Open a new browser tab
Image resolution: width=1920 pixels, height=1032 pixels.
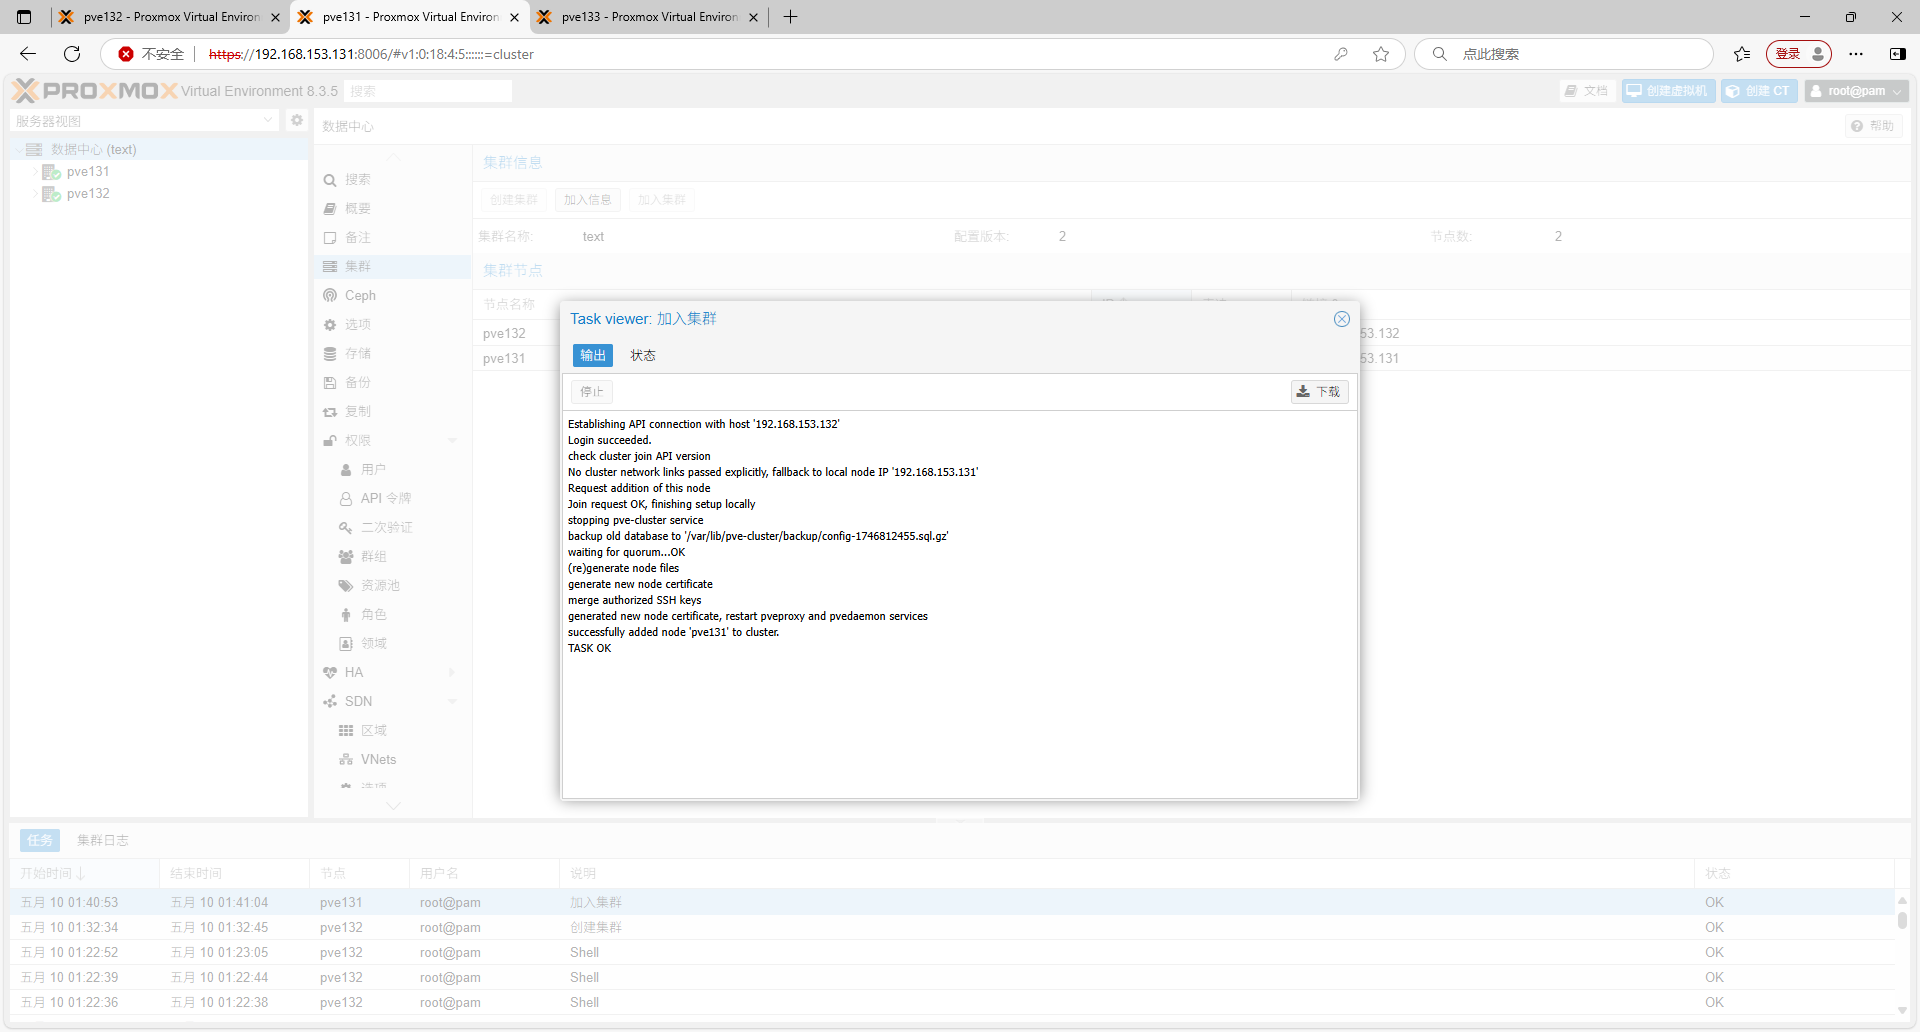(x=790, y=17)
